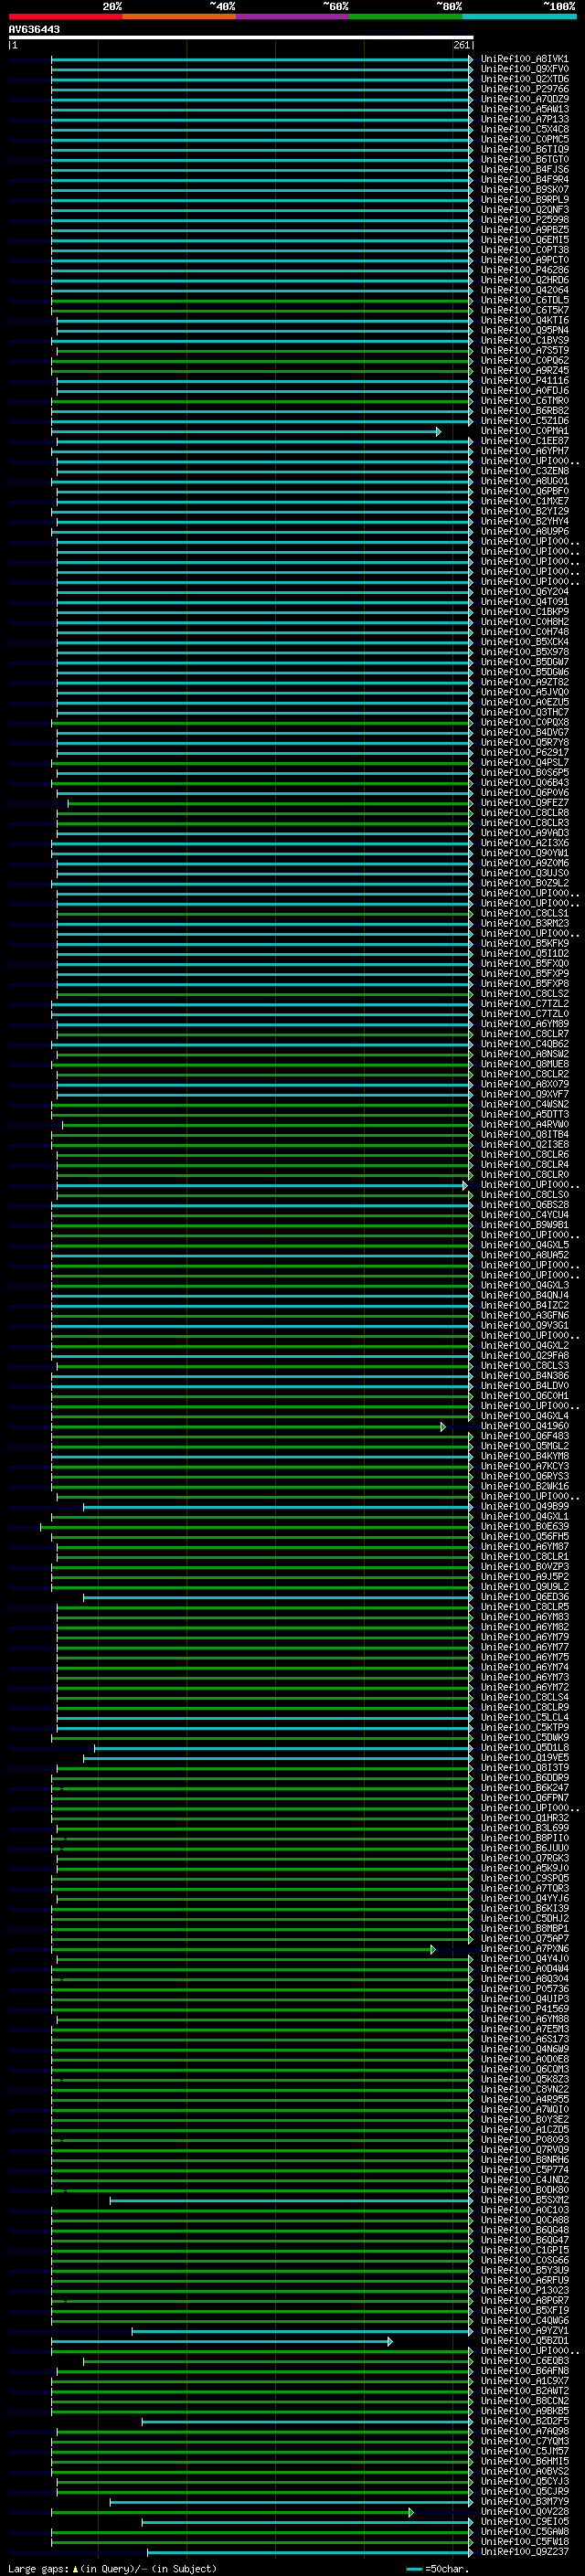Viewport: 585px width, 2576px height.
Task: Select hit UniRef100_C5GAW8
Action: [x=524, y=2533]
